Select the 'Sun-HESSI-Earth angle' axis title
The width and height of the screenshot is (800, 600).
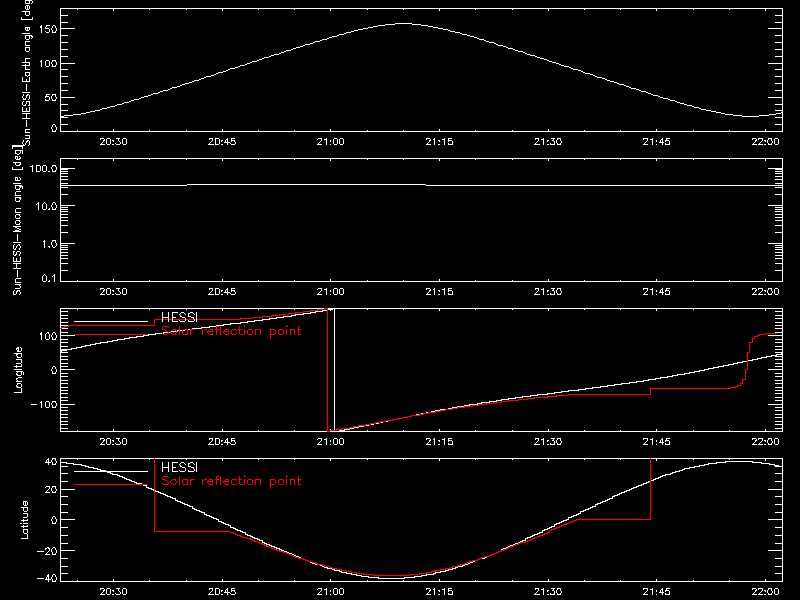pyautogui.click(x=27, y=73)
